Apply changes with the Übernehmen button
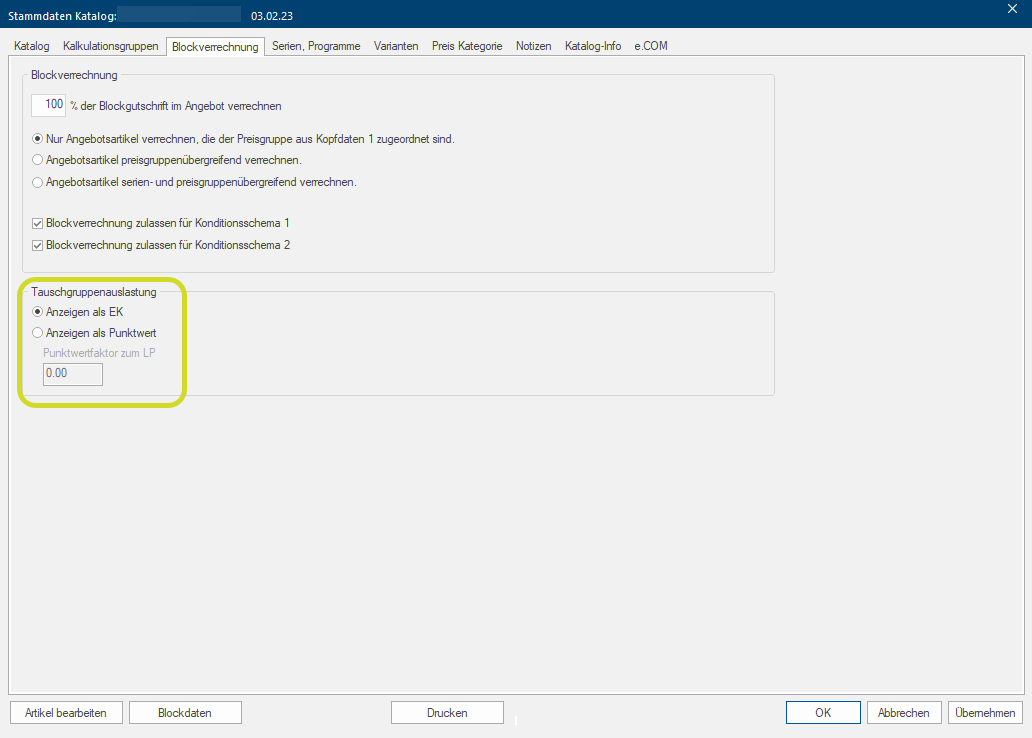The image size is (1032, 738). (985, 713)
